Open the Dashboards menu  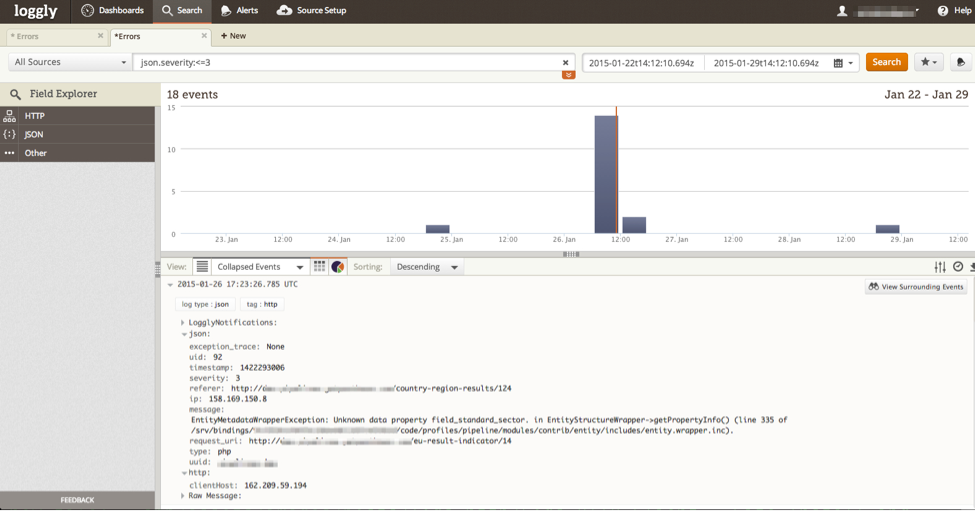click(x=112, y=11)
